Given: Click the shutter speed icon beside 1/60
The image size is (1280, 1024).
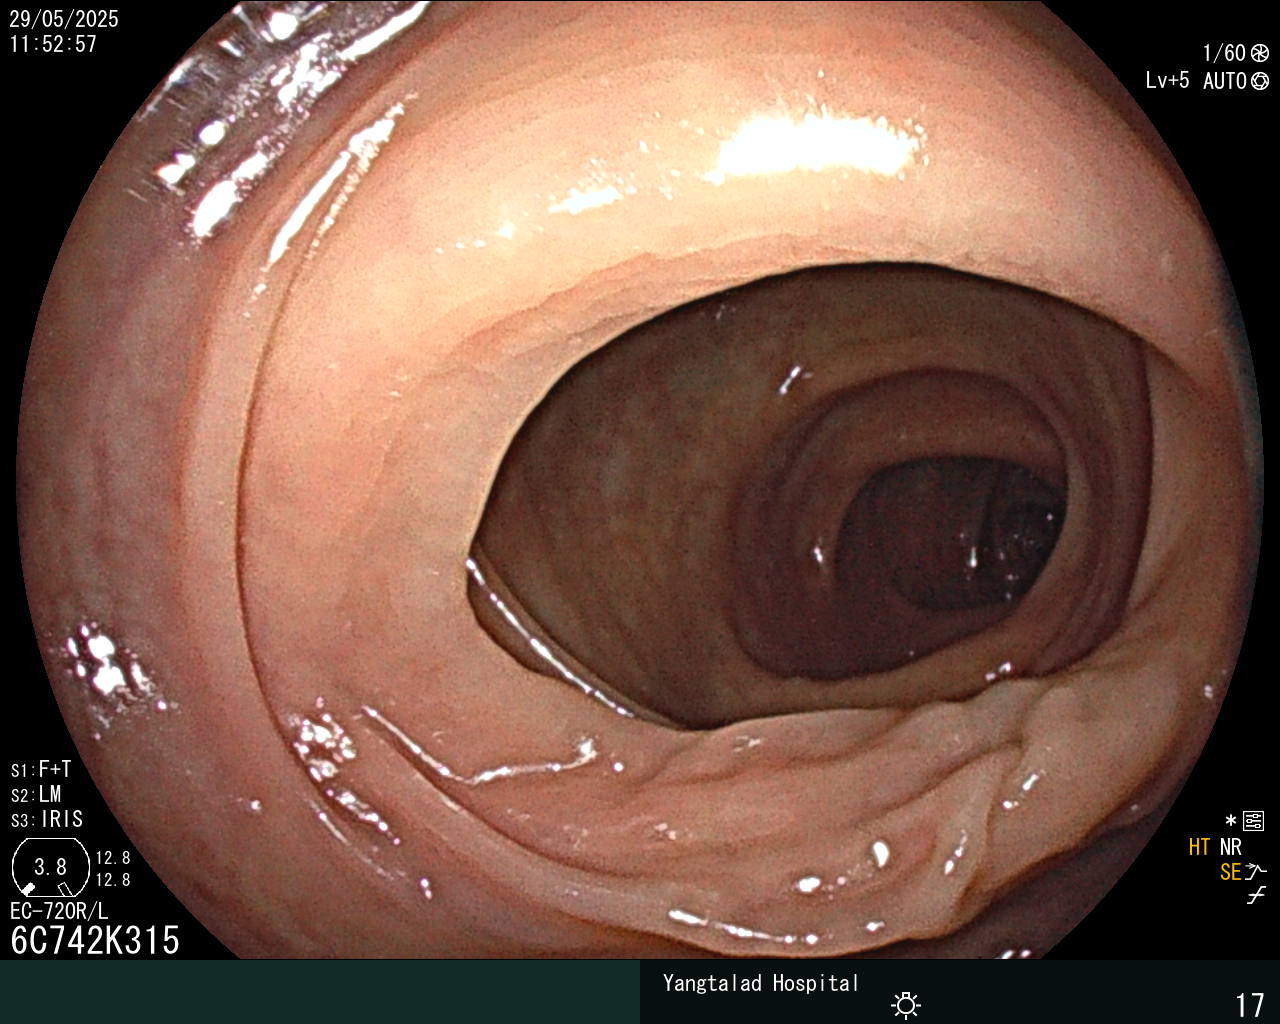Looking at the screenshot, I should [1260, 53].
